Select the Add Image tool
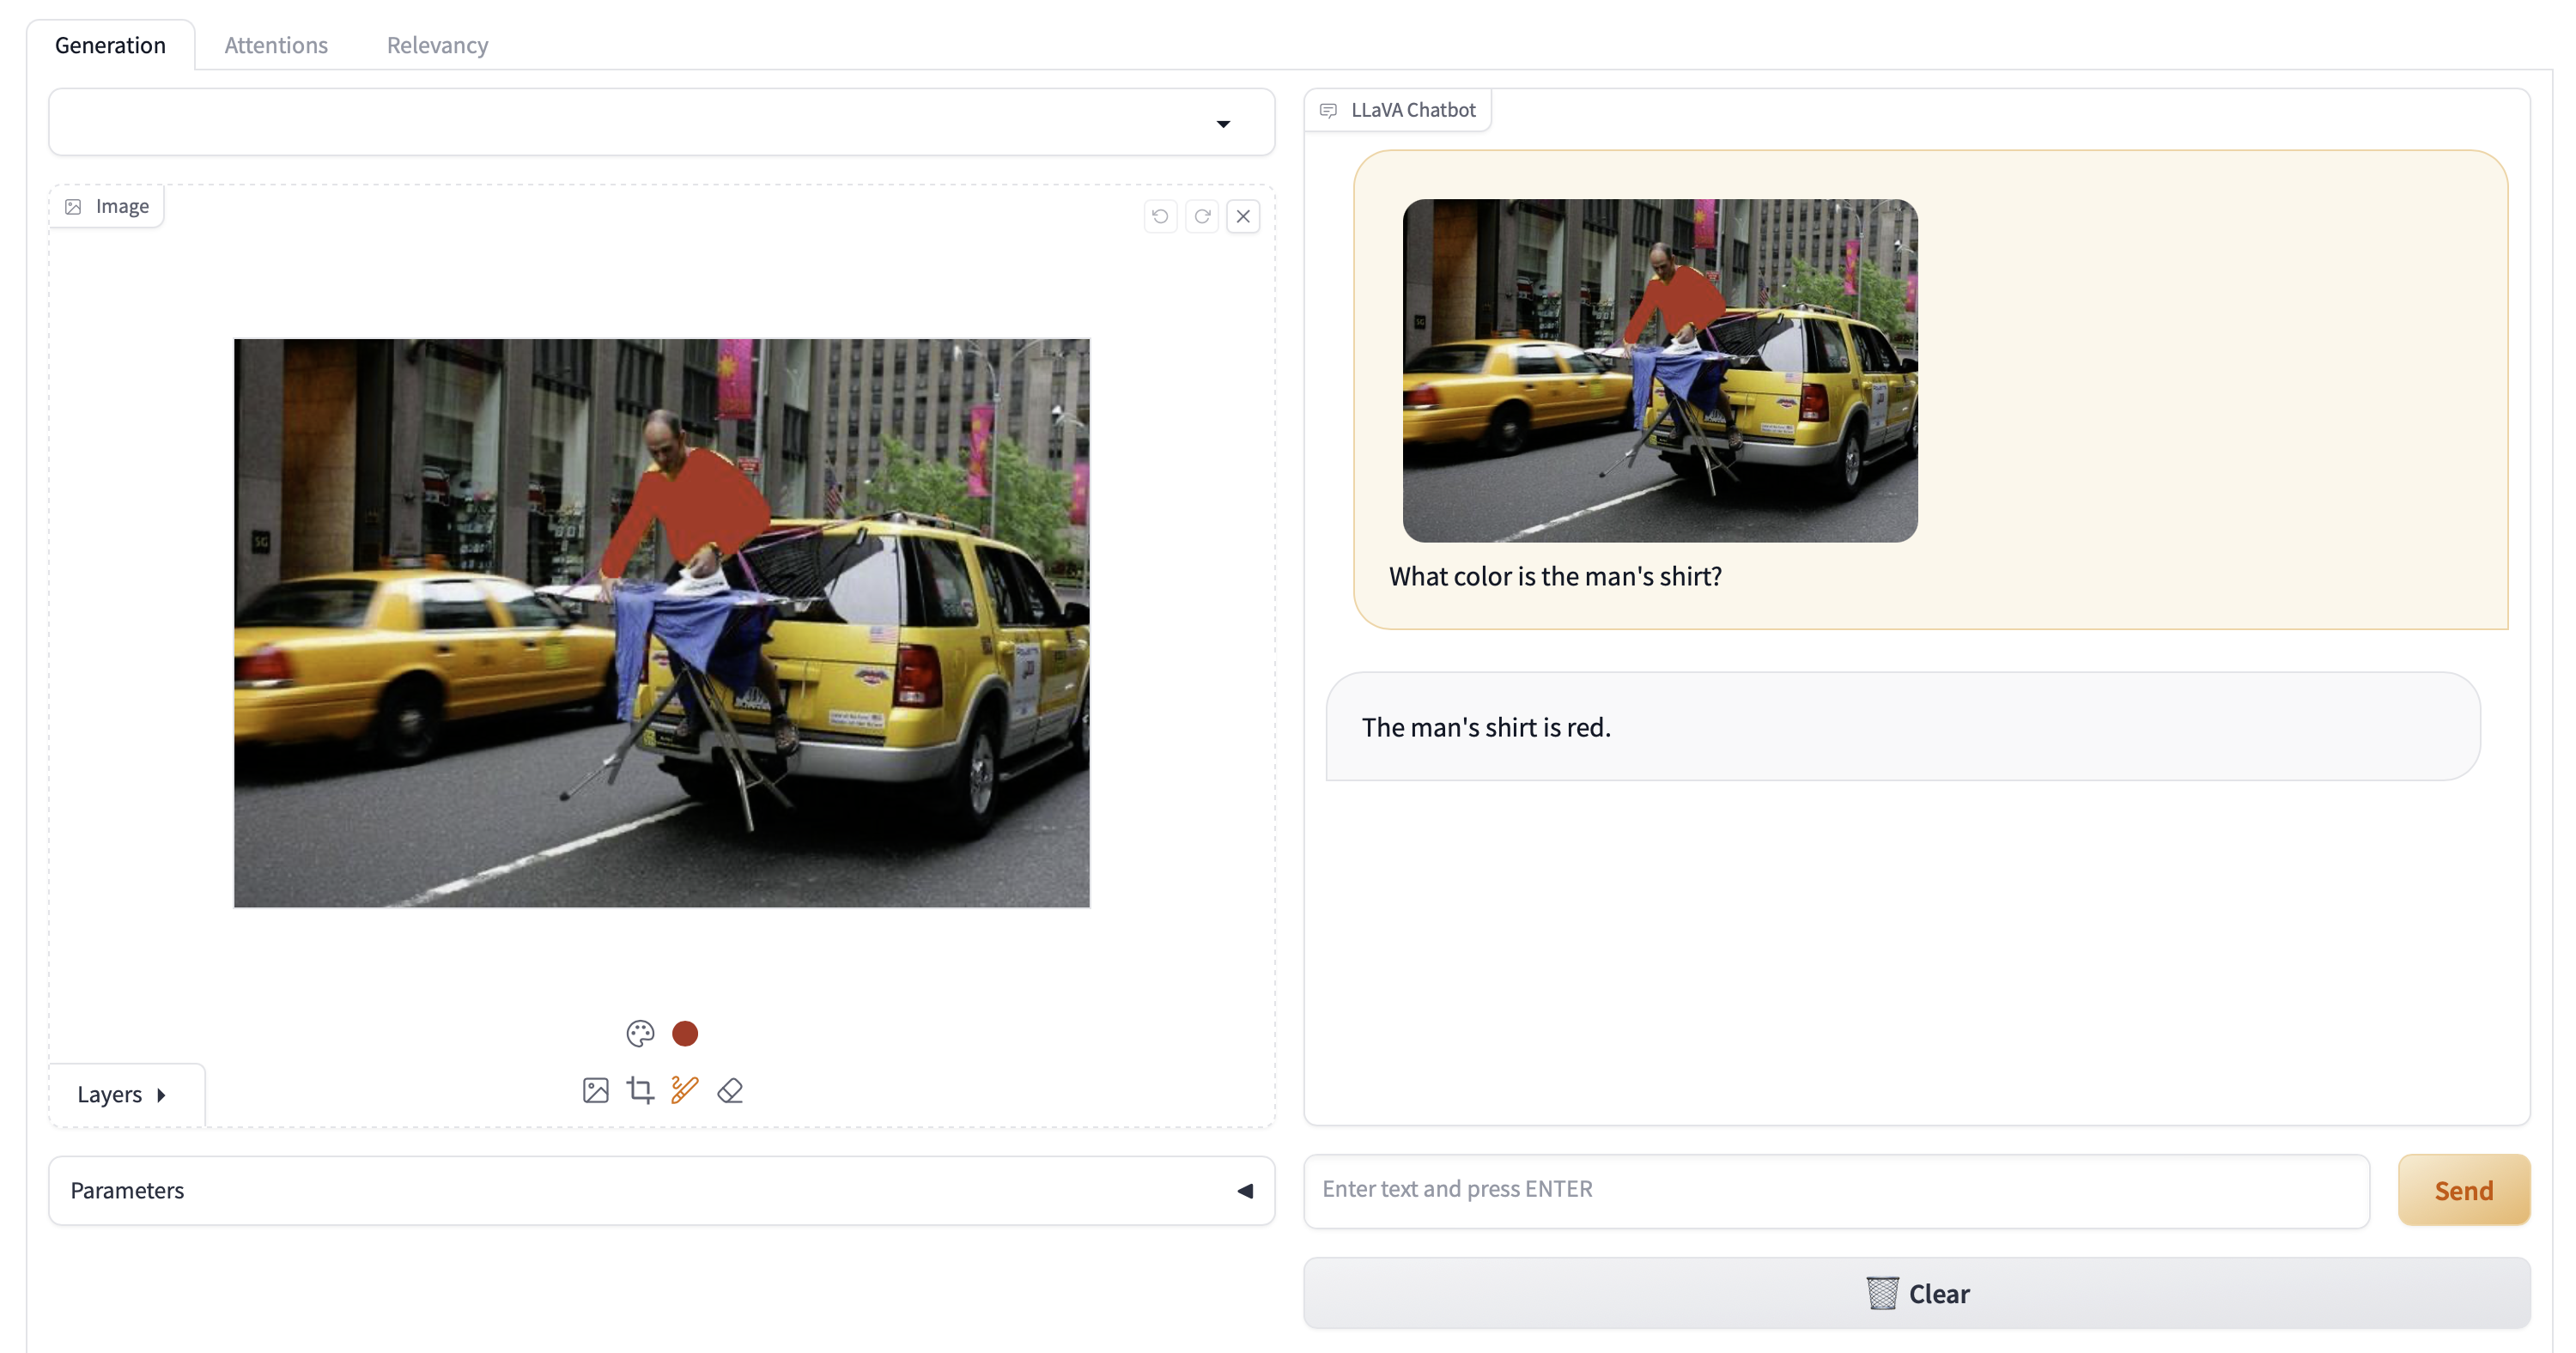Screen dimensions: 2576x1353 pyautogui.click(x=596, y=1089)
